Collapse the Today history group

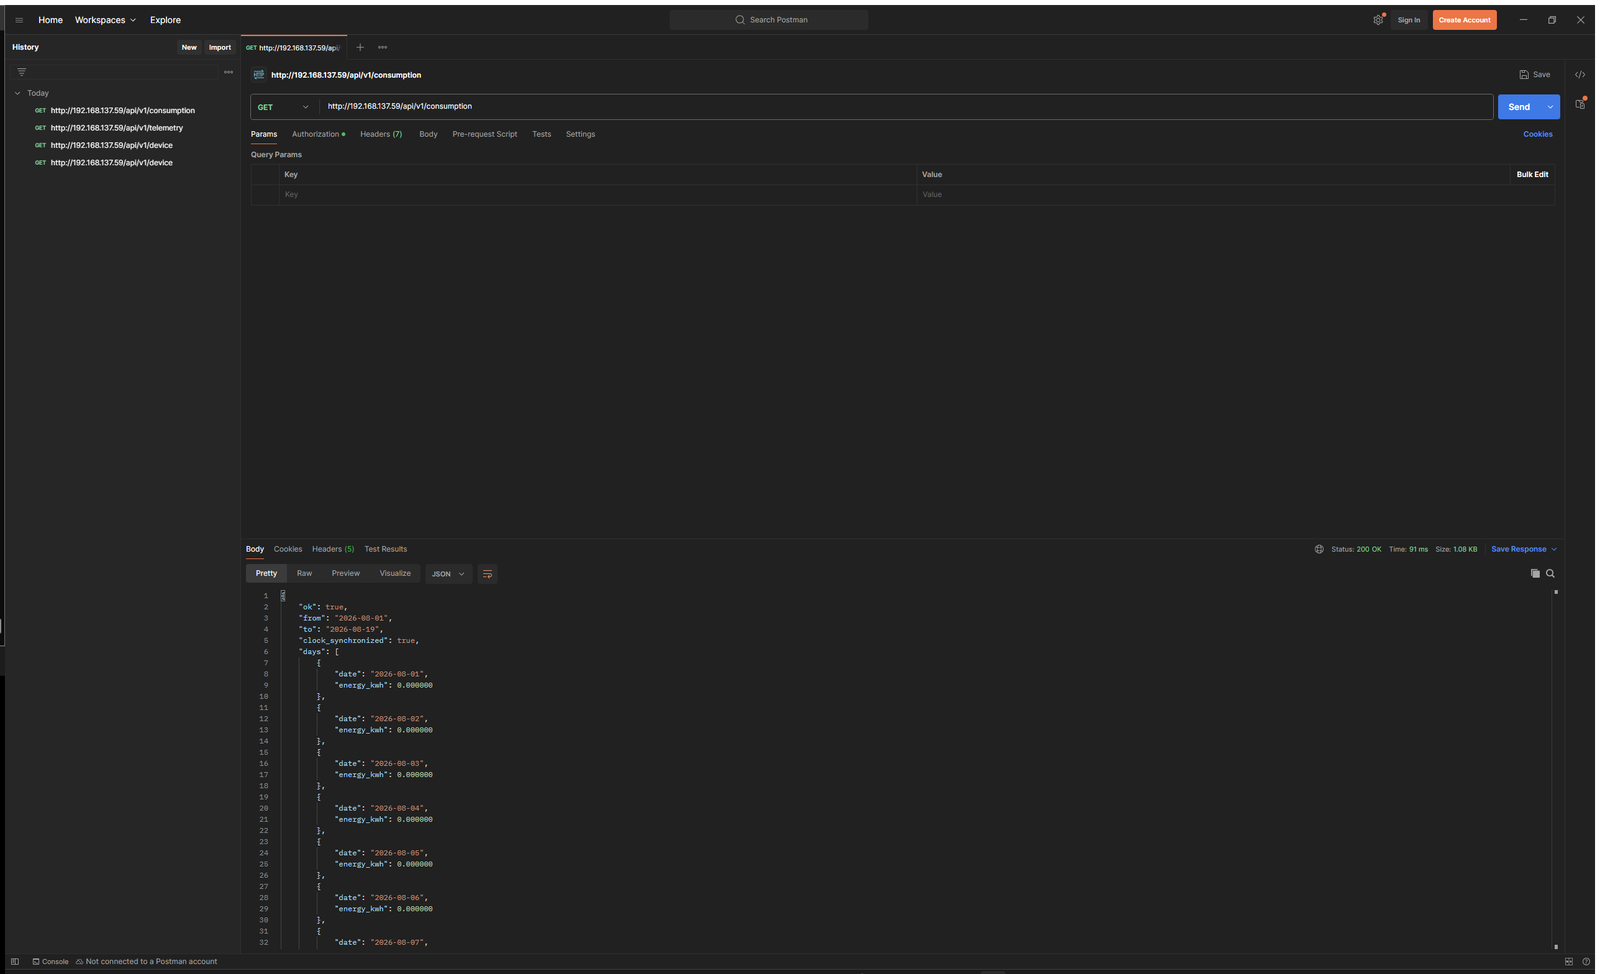point(17,93)
